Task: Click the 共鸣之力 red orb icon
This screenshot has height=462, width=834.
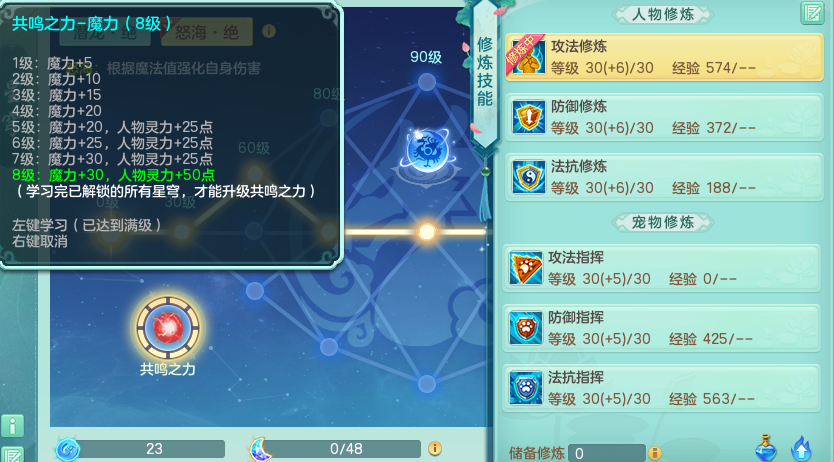Action: (168, 327)
